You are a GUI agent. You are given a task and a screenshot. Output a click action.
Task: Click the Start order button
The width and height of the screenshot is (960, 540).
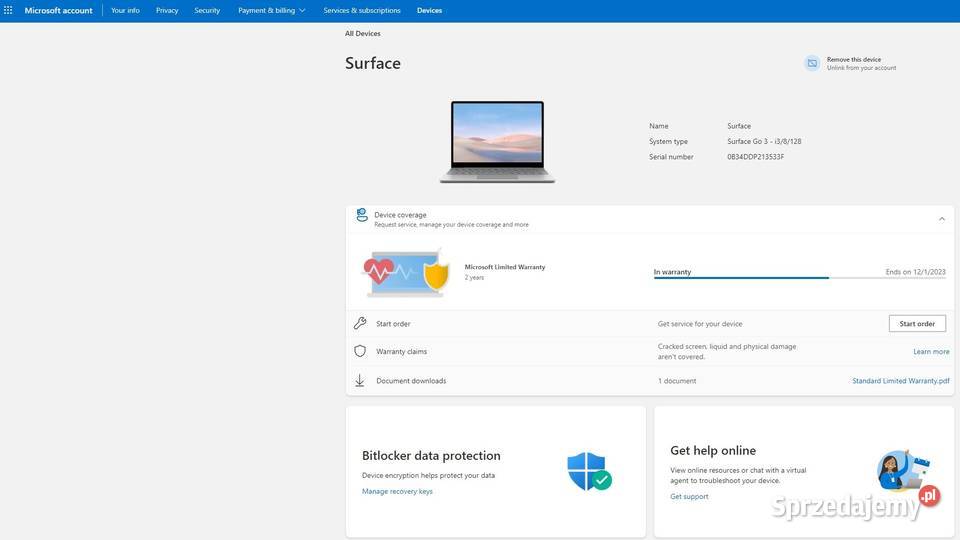[x=917, y=323]
